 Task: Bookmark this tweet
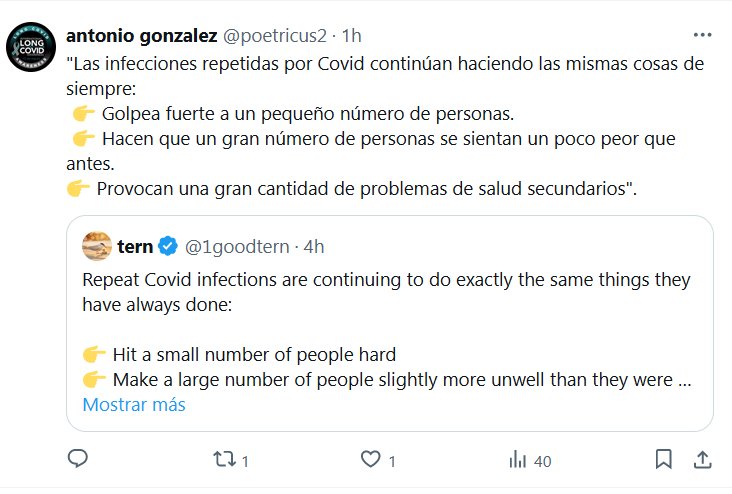[663, 460]
